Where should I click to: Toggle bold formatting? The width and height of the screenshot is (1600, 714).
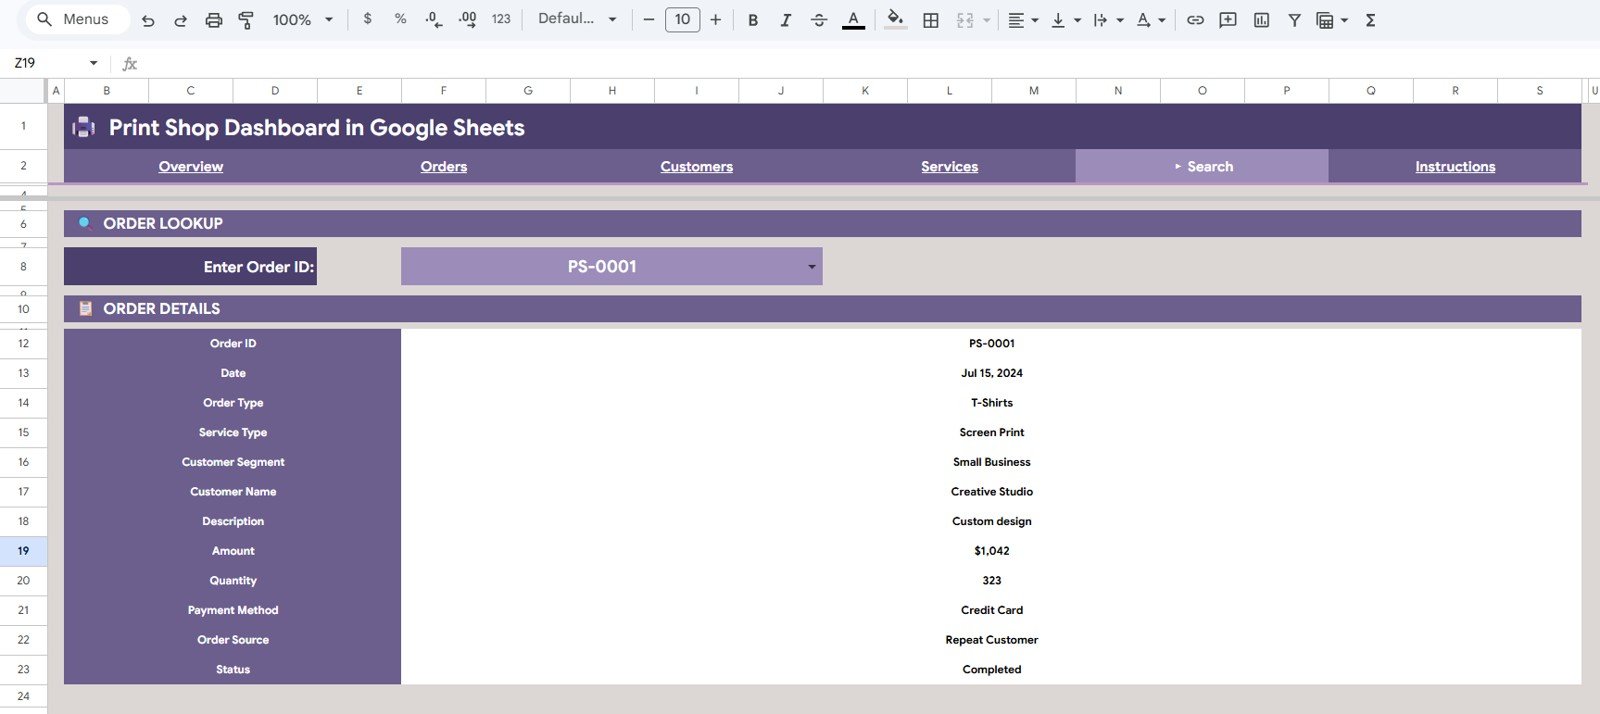pyautogui.click(x=753, y=20)
